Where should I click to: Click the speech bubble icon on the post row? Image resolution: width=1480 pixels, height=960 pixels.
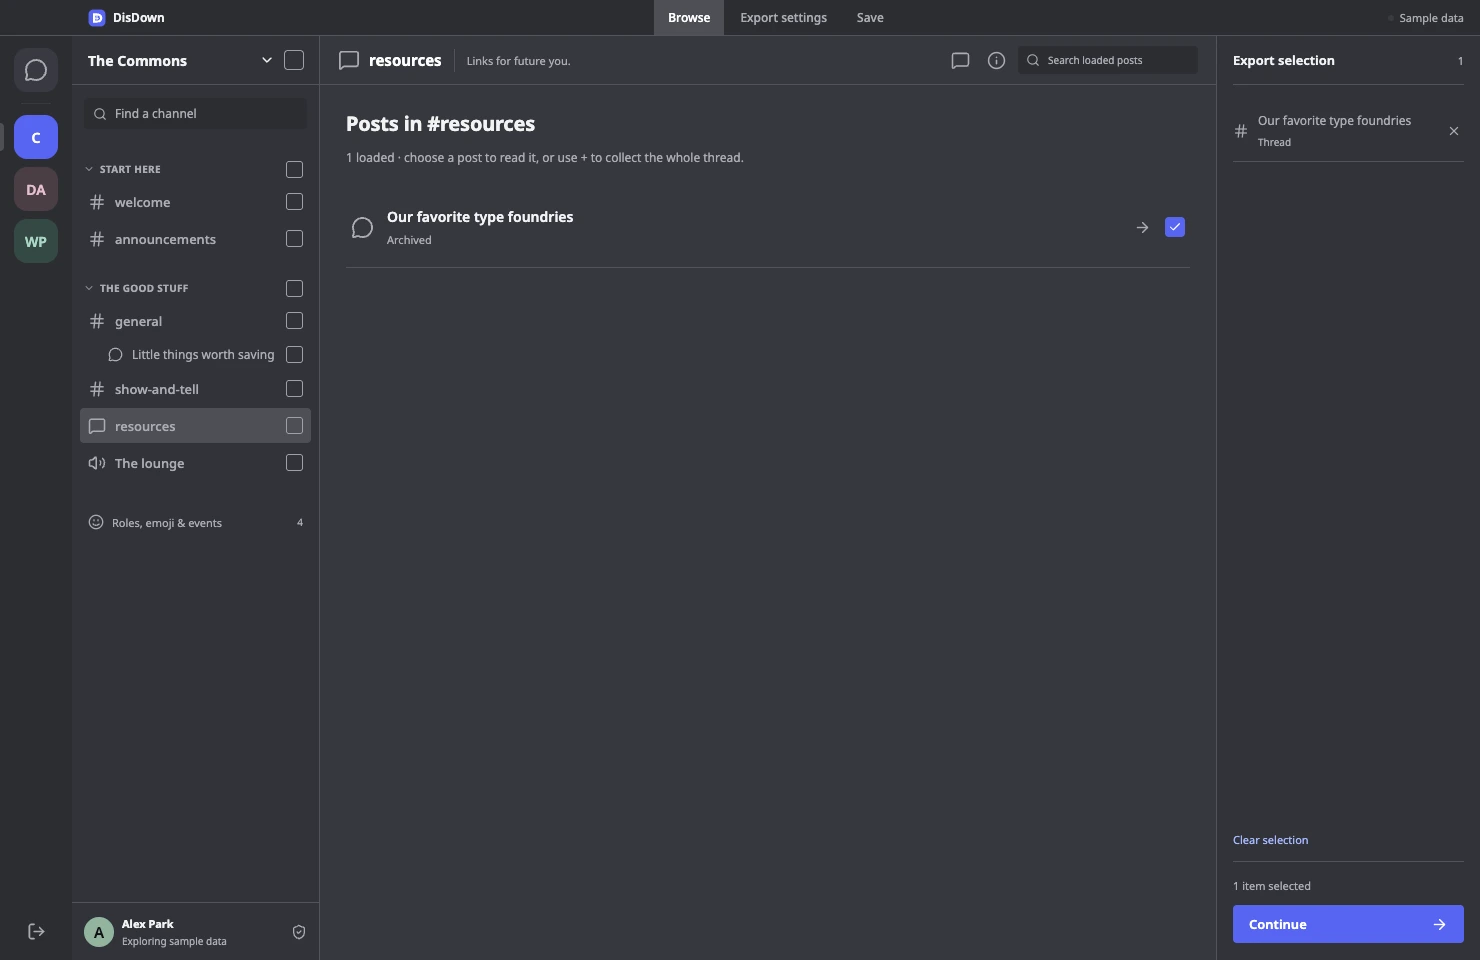(362, 228)
